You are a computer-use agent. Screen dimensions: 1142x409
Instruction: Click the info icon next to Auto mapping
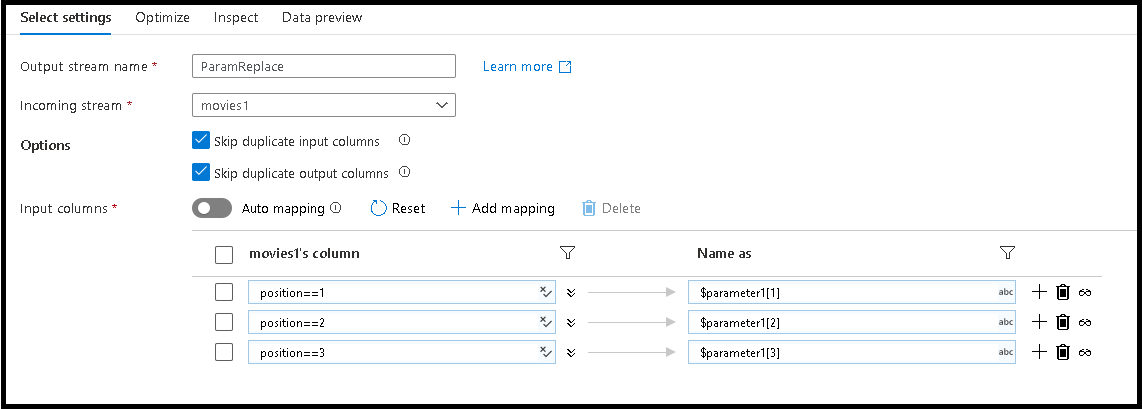[x=336, y=208]
